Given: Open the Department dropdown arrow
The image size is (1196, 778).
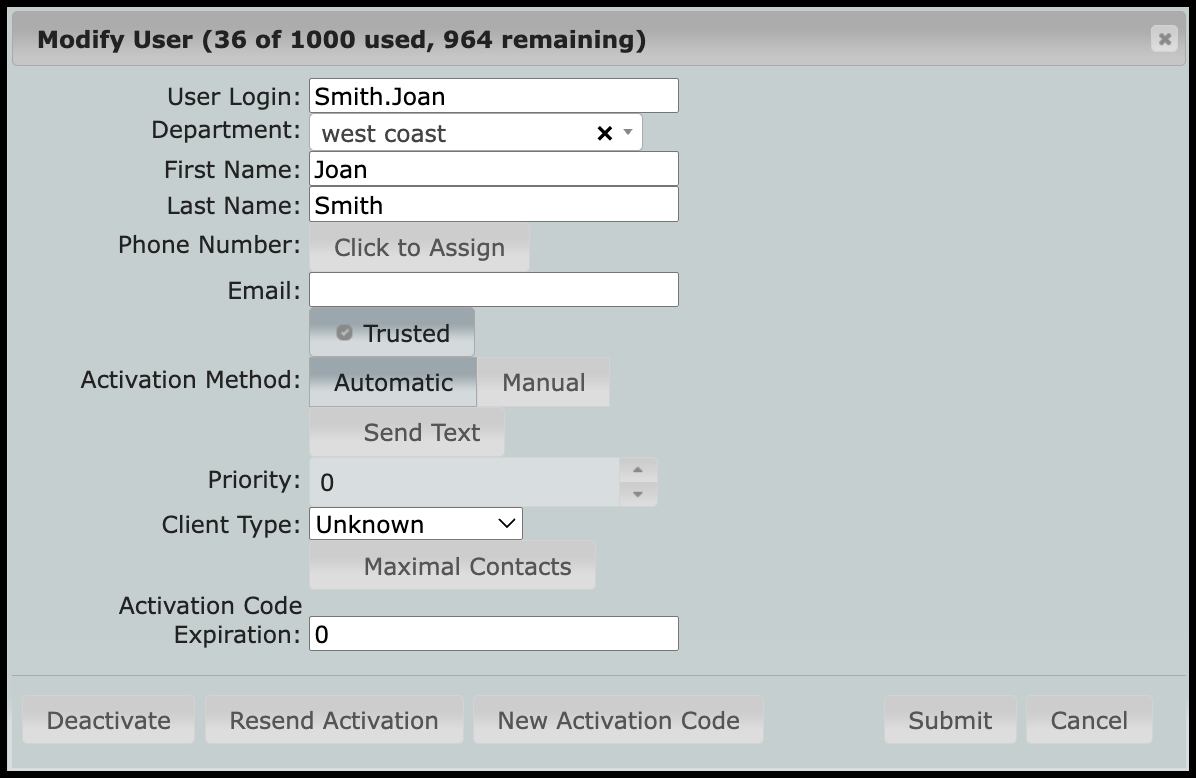Looking at the screenshot, I should pyautogui.click(x=628, y=132).
